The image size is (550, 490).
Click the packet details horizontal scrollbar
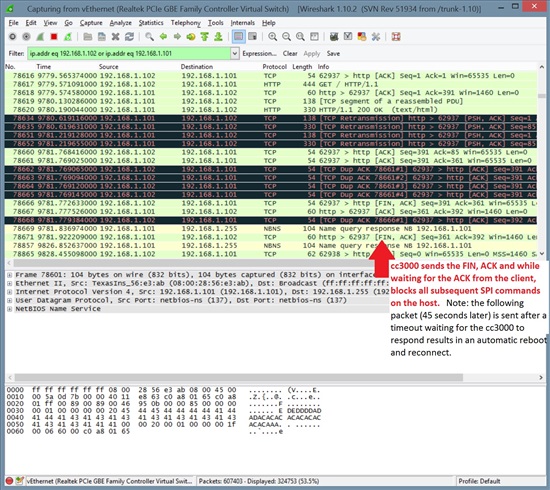click(239, 377)
